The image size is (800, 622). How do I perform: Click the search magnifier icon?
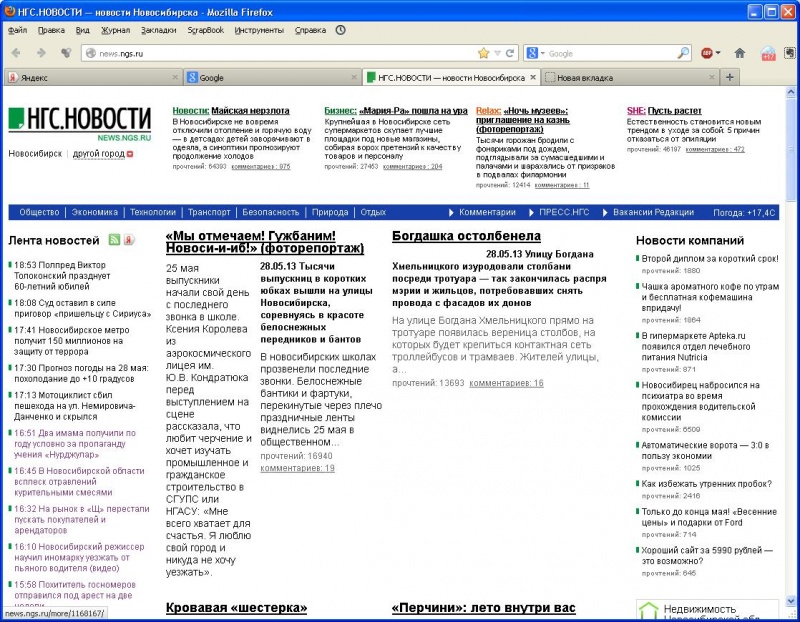pos(684,53)
